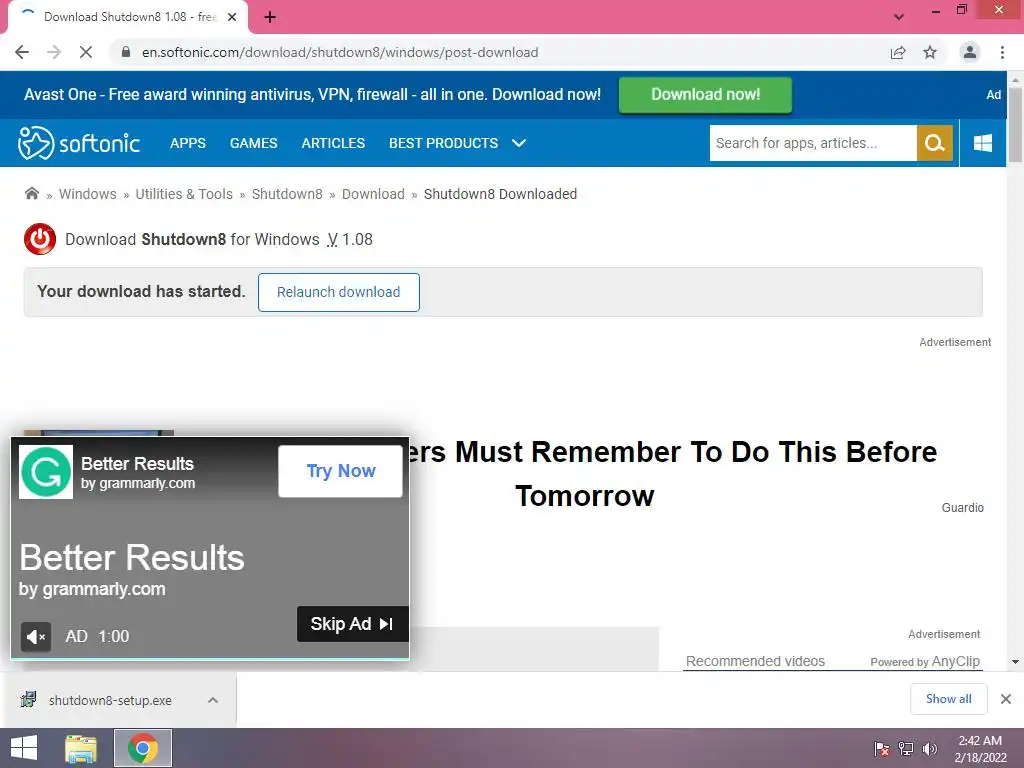Select the Windows platform icon

982,143
